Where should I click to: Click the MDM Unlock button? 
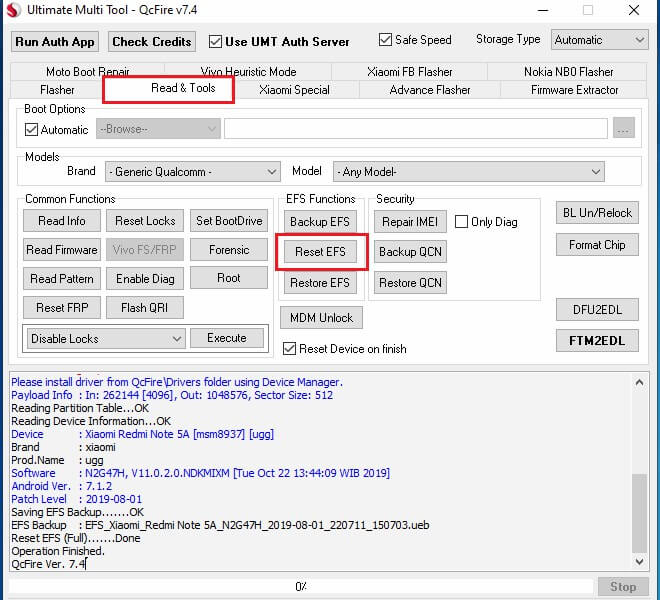pyautogui.click(x=322, y=317)
